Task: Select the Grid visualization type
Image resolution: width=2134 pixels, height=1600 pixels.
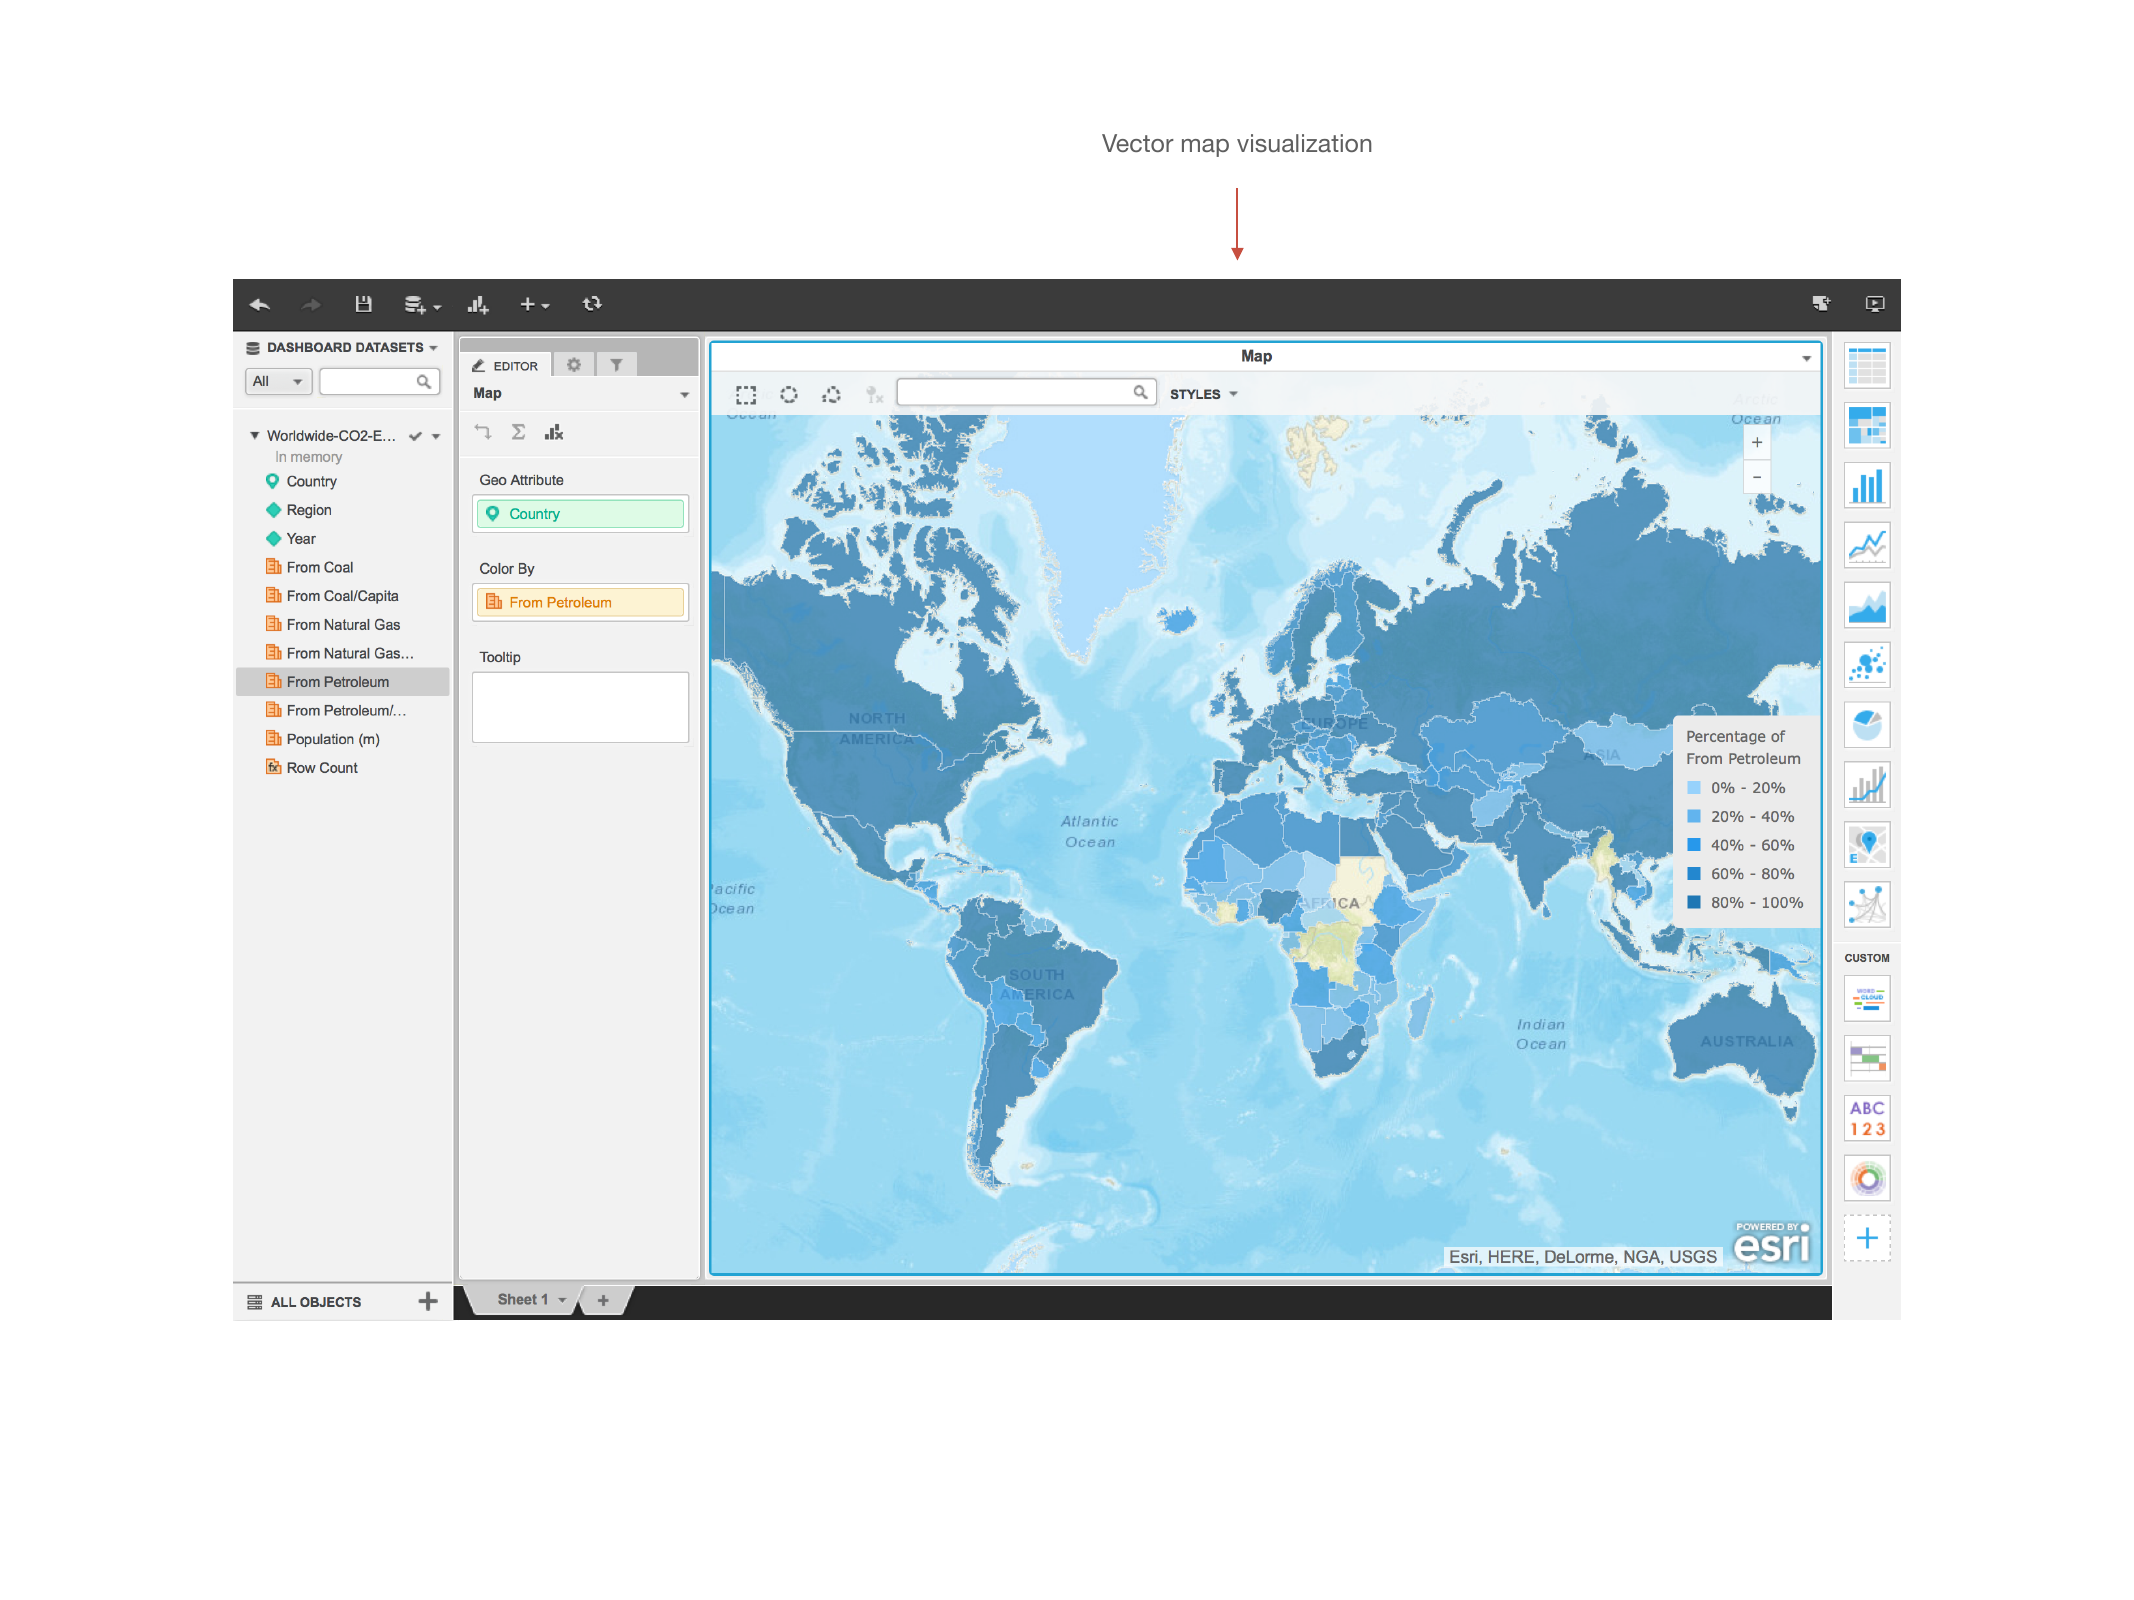Action: coord(1867,366)
